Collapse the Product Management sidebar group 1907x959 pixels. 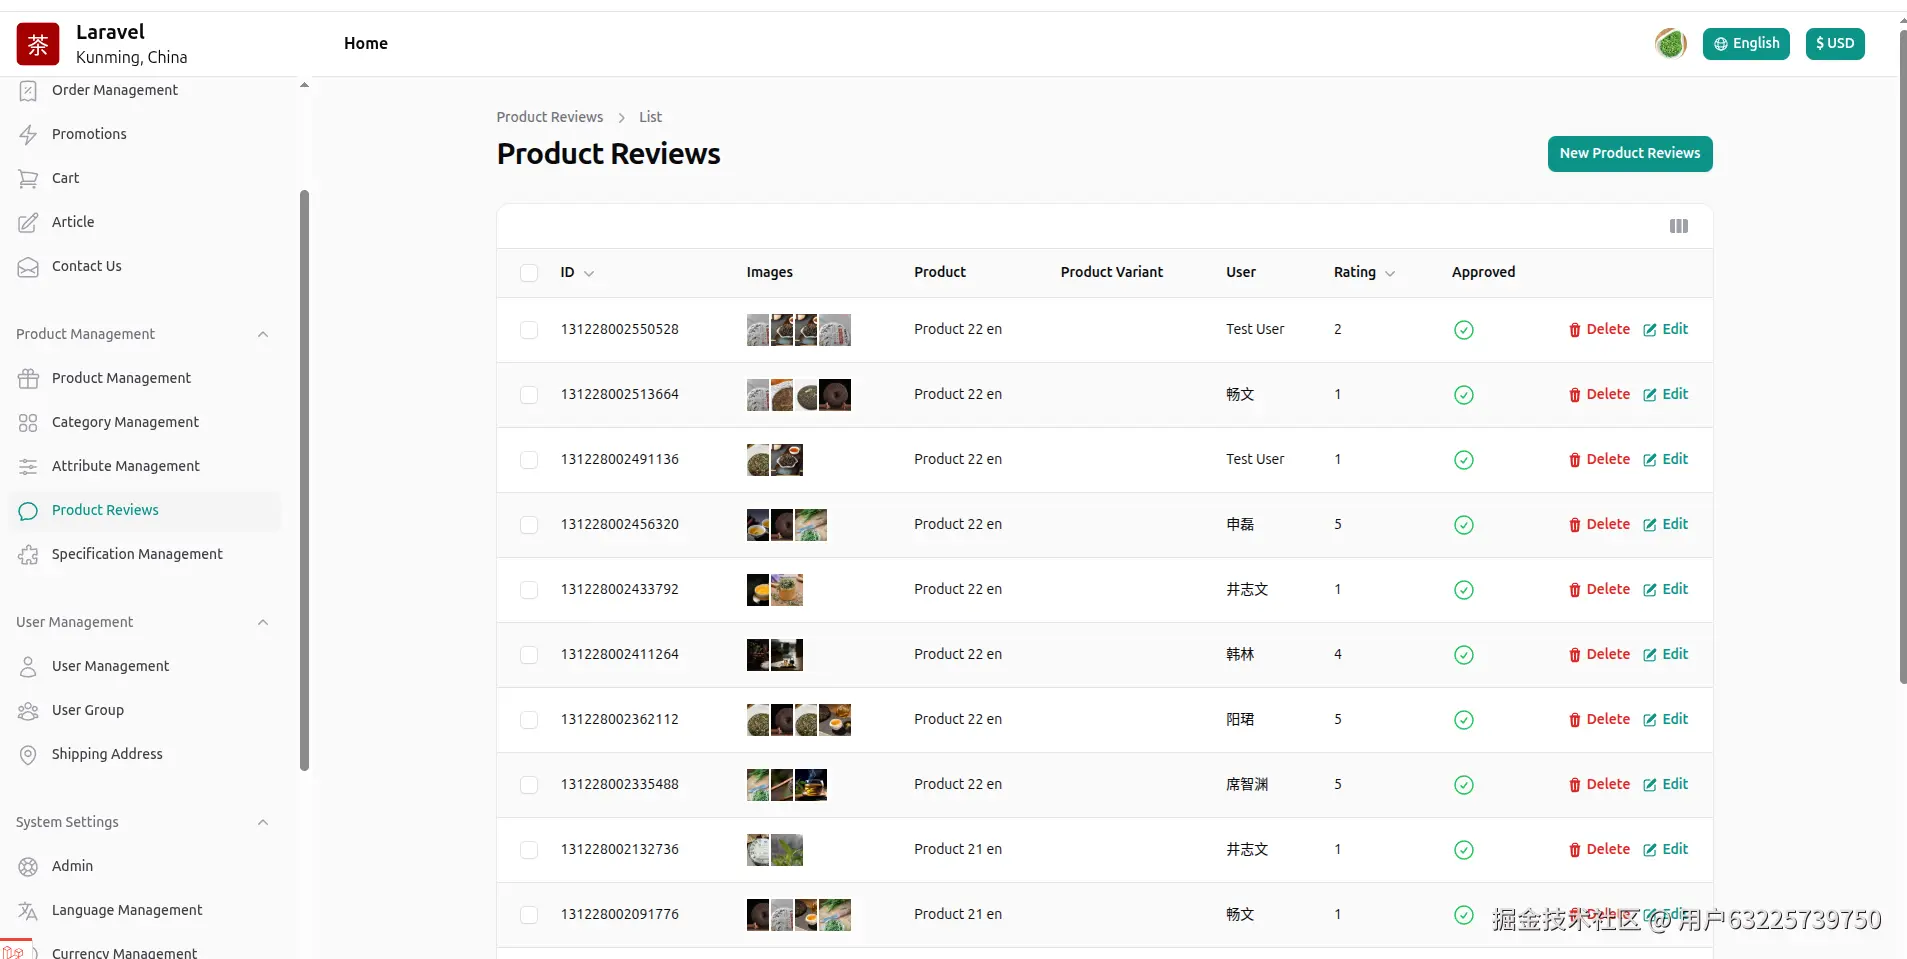(x=263, y=335)
